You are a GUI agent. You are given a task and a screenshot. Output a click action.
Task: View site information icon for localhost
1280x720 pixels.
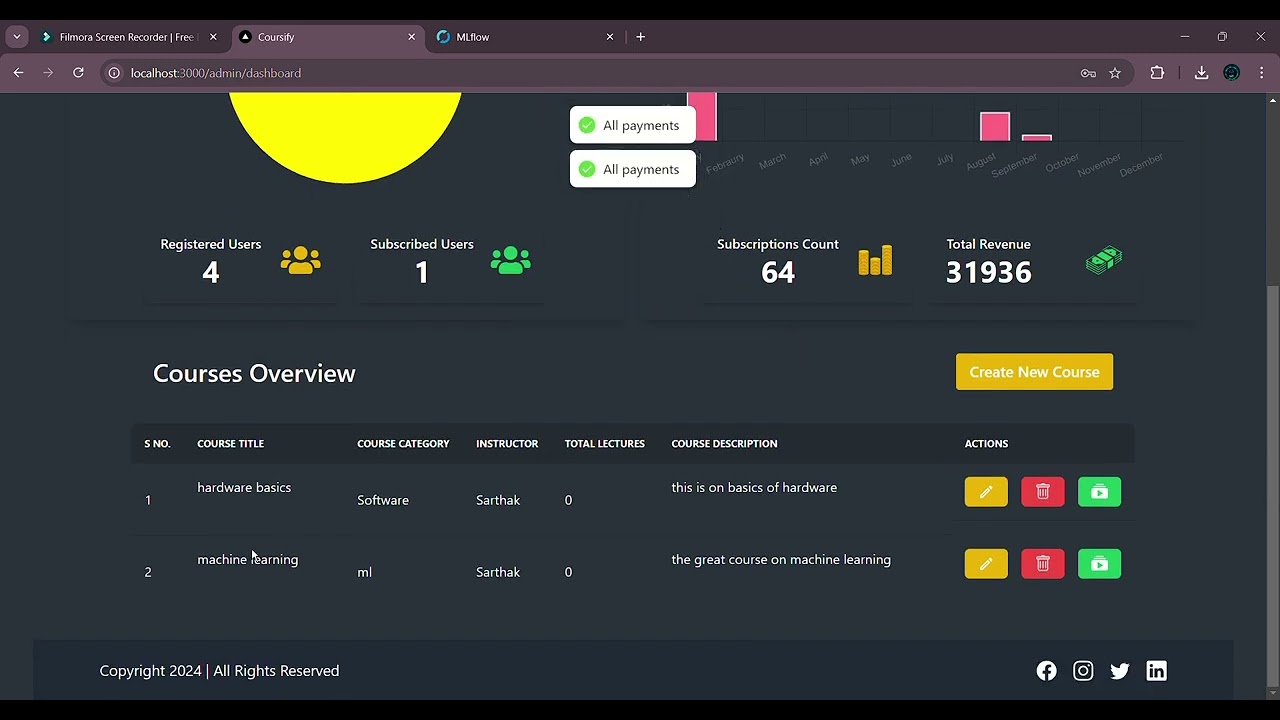(114, 73)
